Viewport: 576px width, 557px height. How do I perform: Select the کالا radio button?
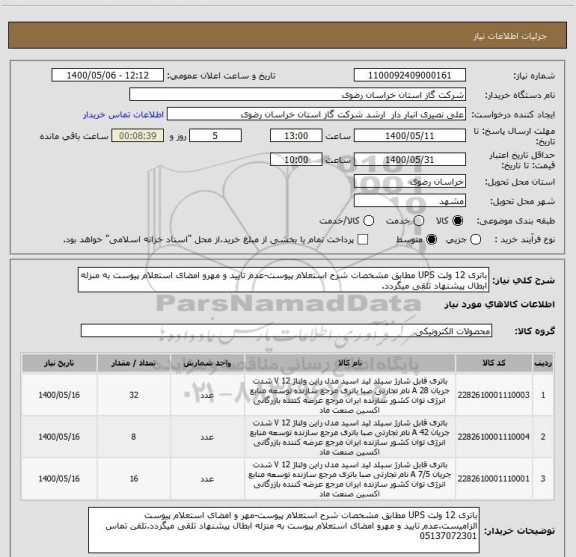(458, 221)
